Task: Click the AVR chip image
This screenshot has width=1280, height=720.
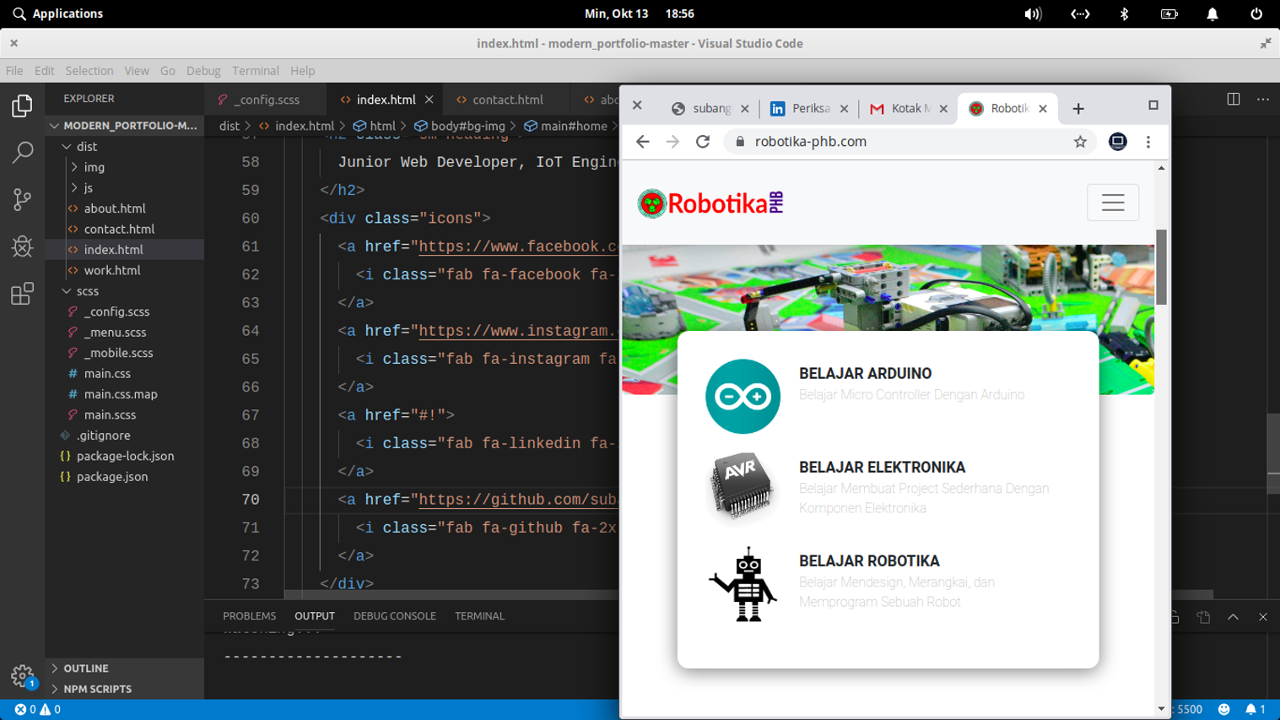Action: pyautogui.click(x=742, y=487)
